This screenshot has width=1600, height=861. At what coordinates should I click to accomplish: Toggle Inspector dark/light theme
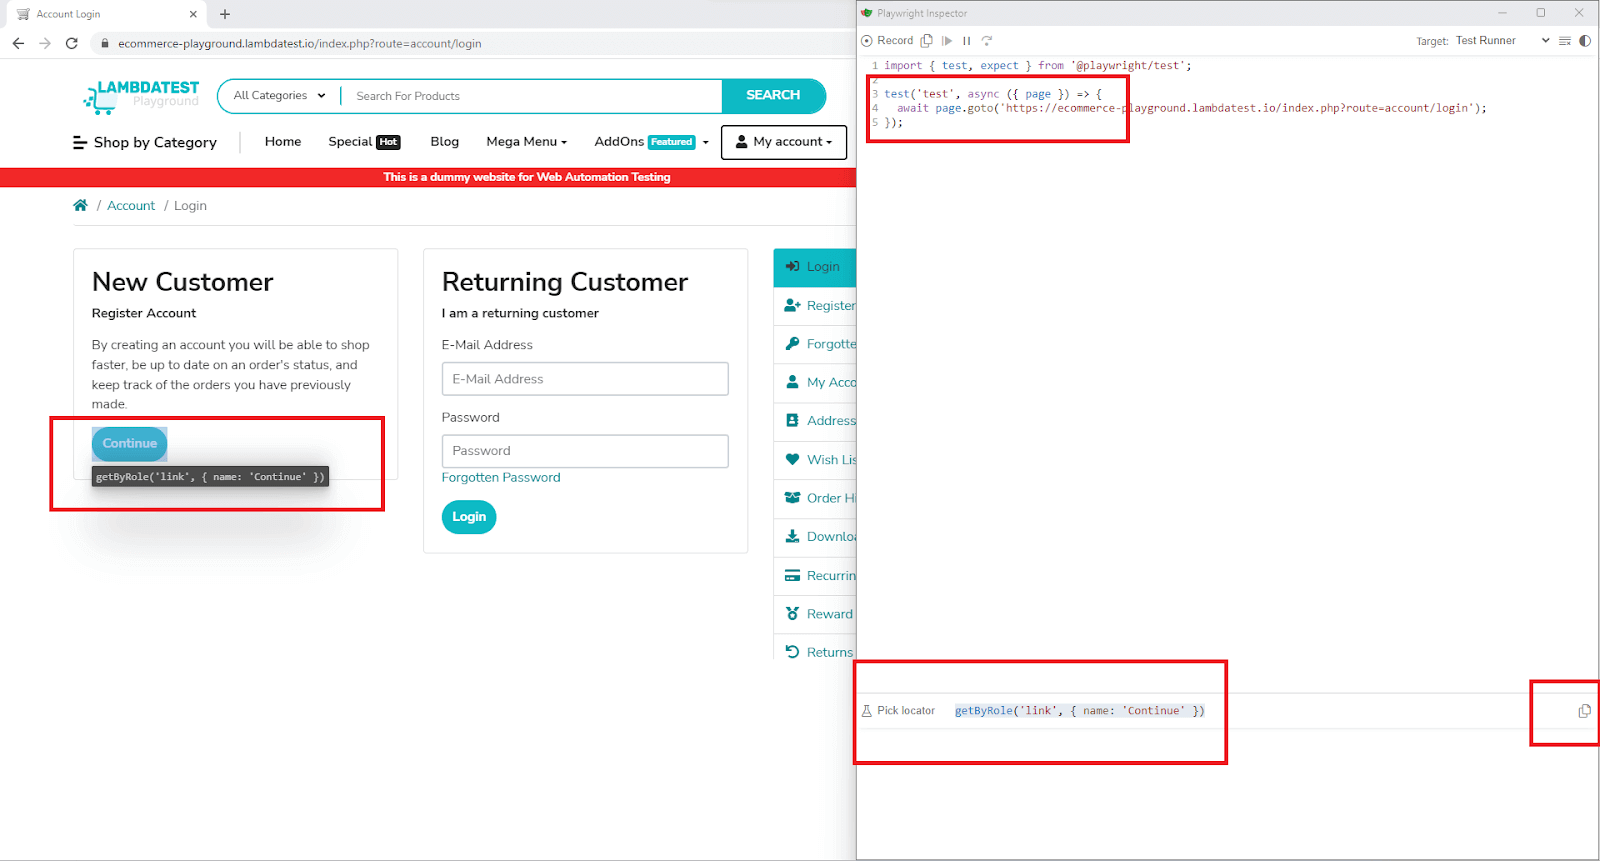1585,41
